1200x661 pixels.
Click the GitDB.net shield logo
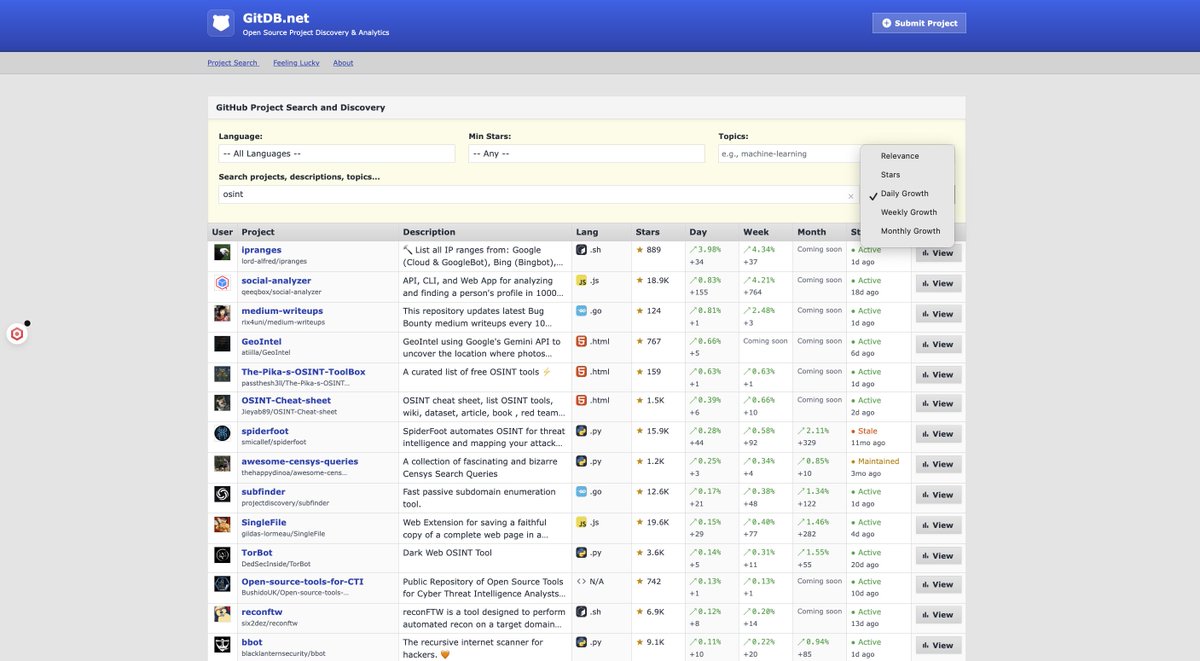220,22
